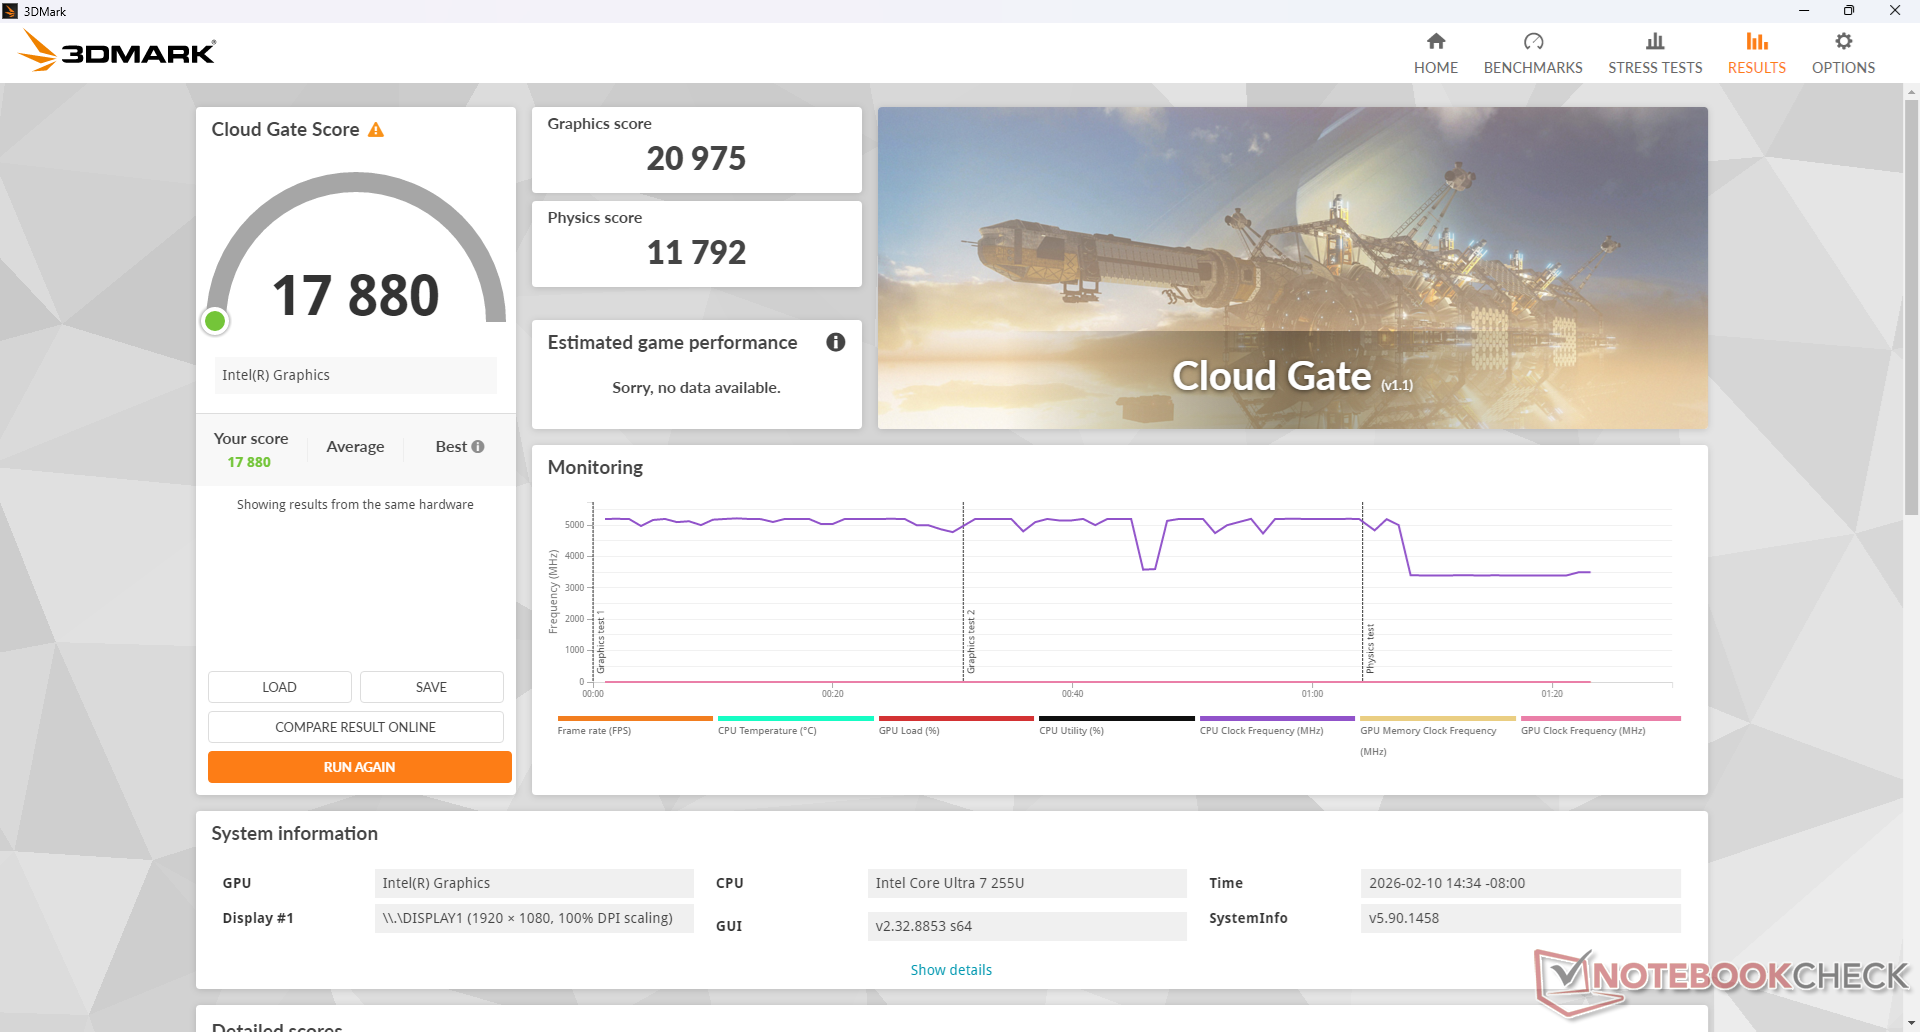Expand system info with Show details
The image size is (1920, 1032).
950,970
